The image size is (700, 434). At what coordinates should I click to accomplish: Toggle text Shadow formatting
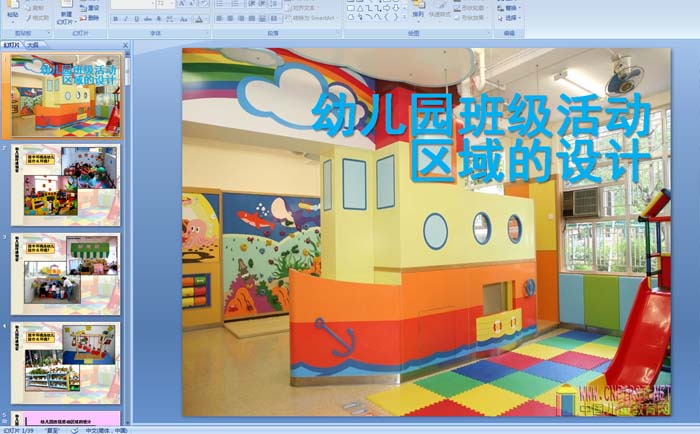(158, 19)
